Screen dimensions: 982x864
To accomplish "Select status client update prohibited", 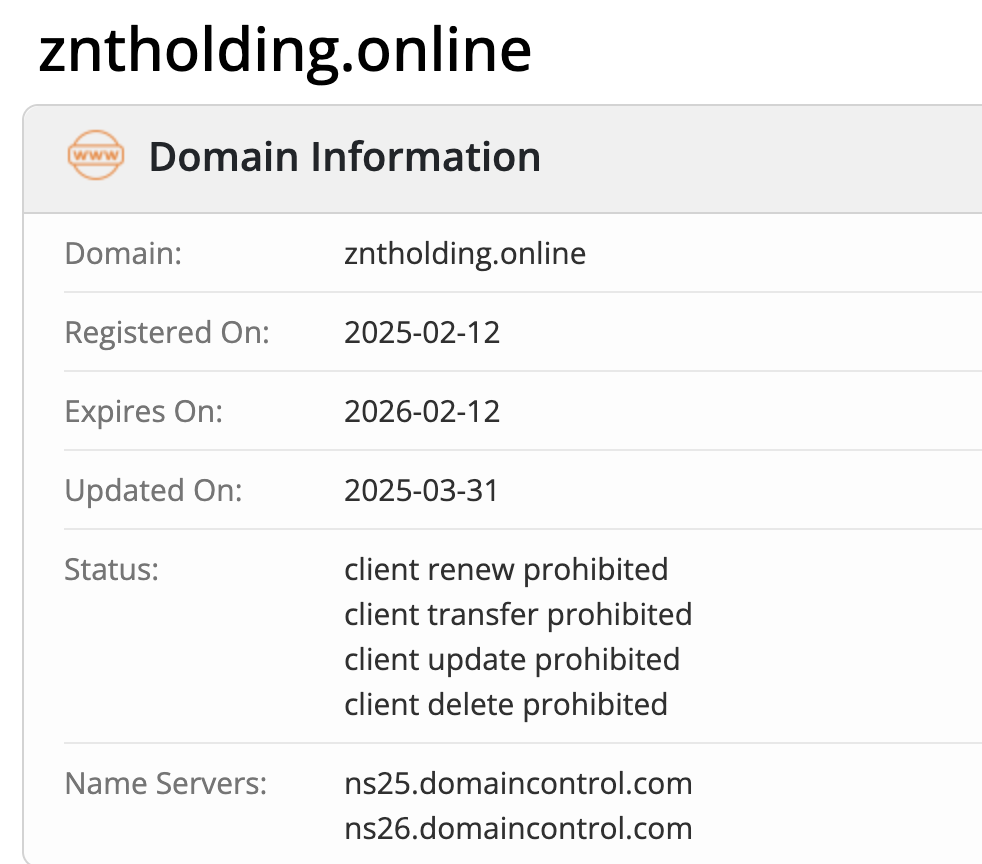I will click(512, 660).
